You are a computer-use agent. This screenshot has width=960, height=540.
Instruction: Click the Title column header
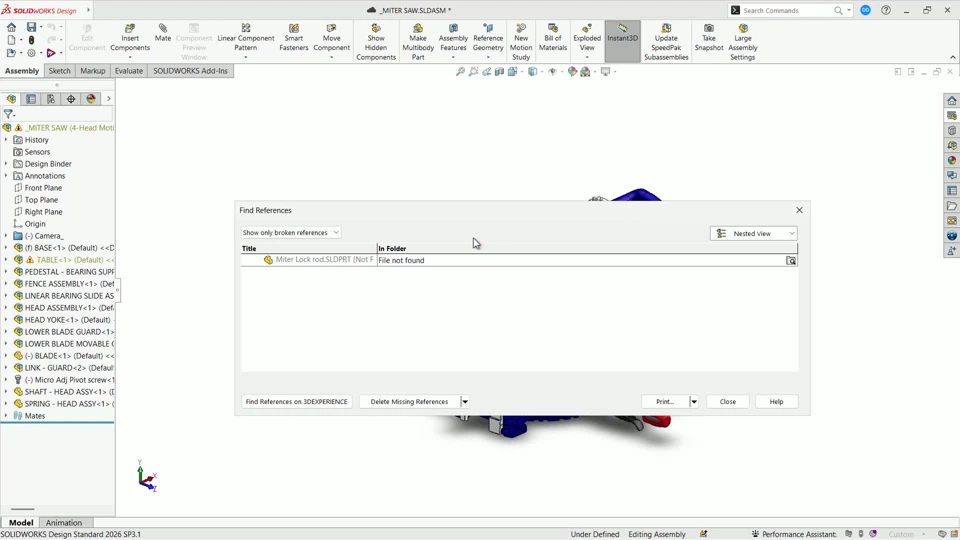(x=309, y=249)
